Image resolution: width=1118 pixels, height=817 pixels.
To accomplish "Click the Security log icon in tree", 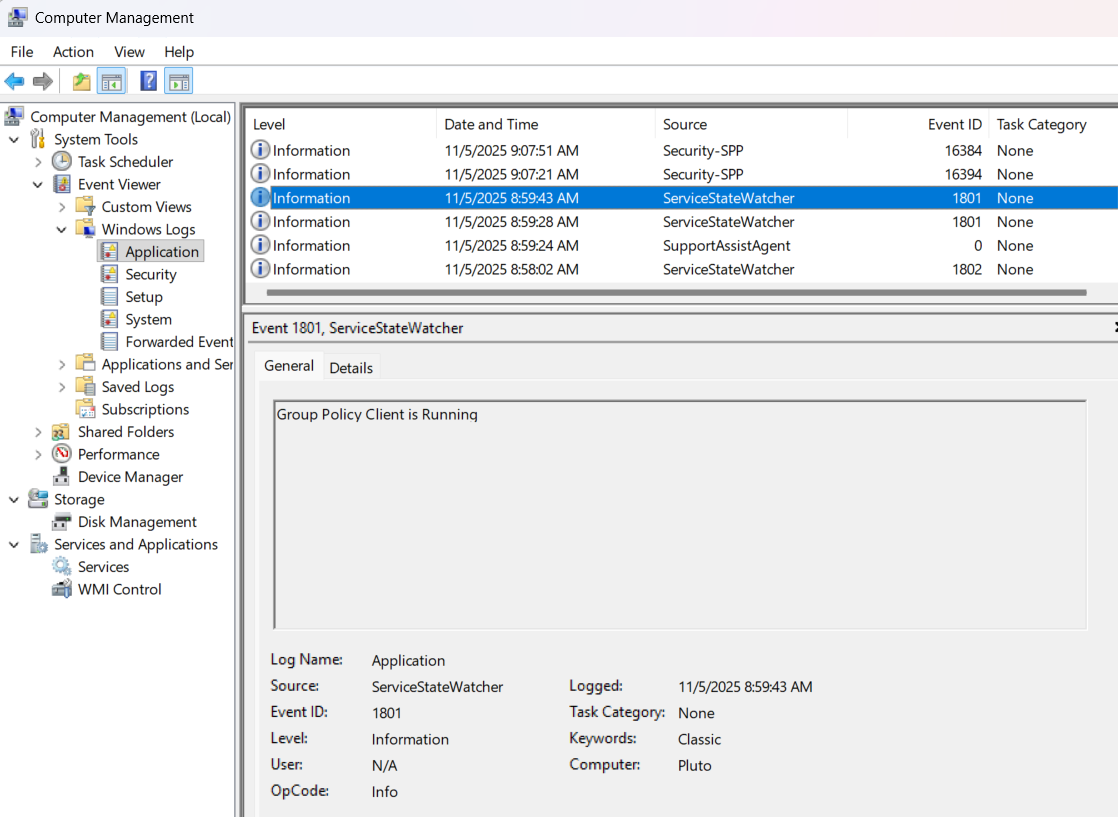I will click(109, 274).
